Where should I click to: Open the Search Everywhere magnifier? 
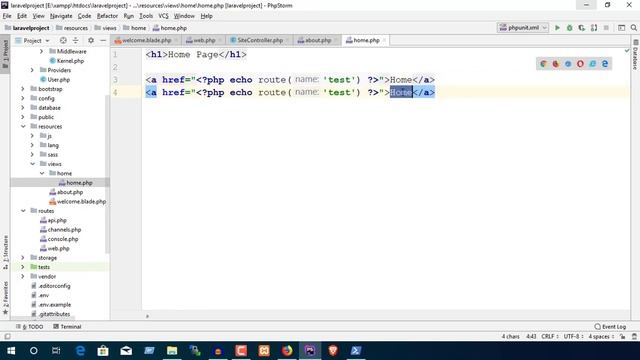tap(633, 28)
